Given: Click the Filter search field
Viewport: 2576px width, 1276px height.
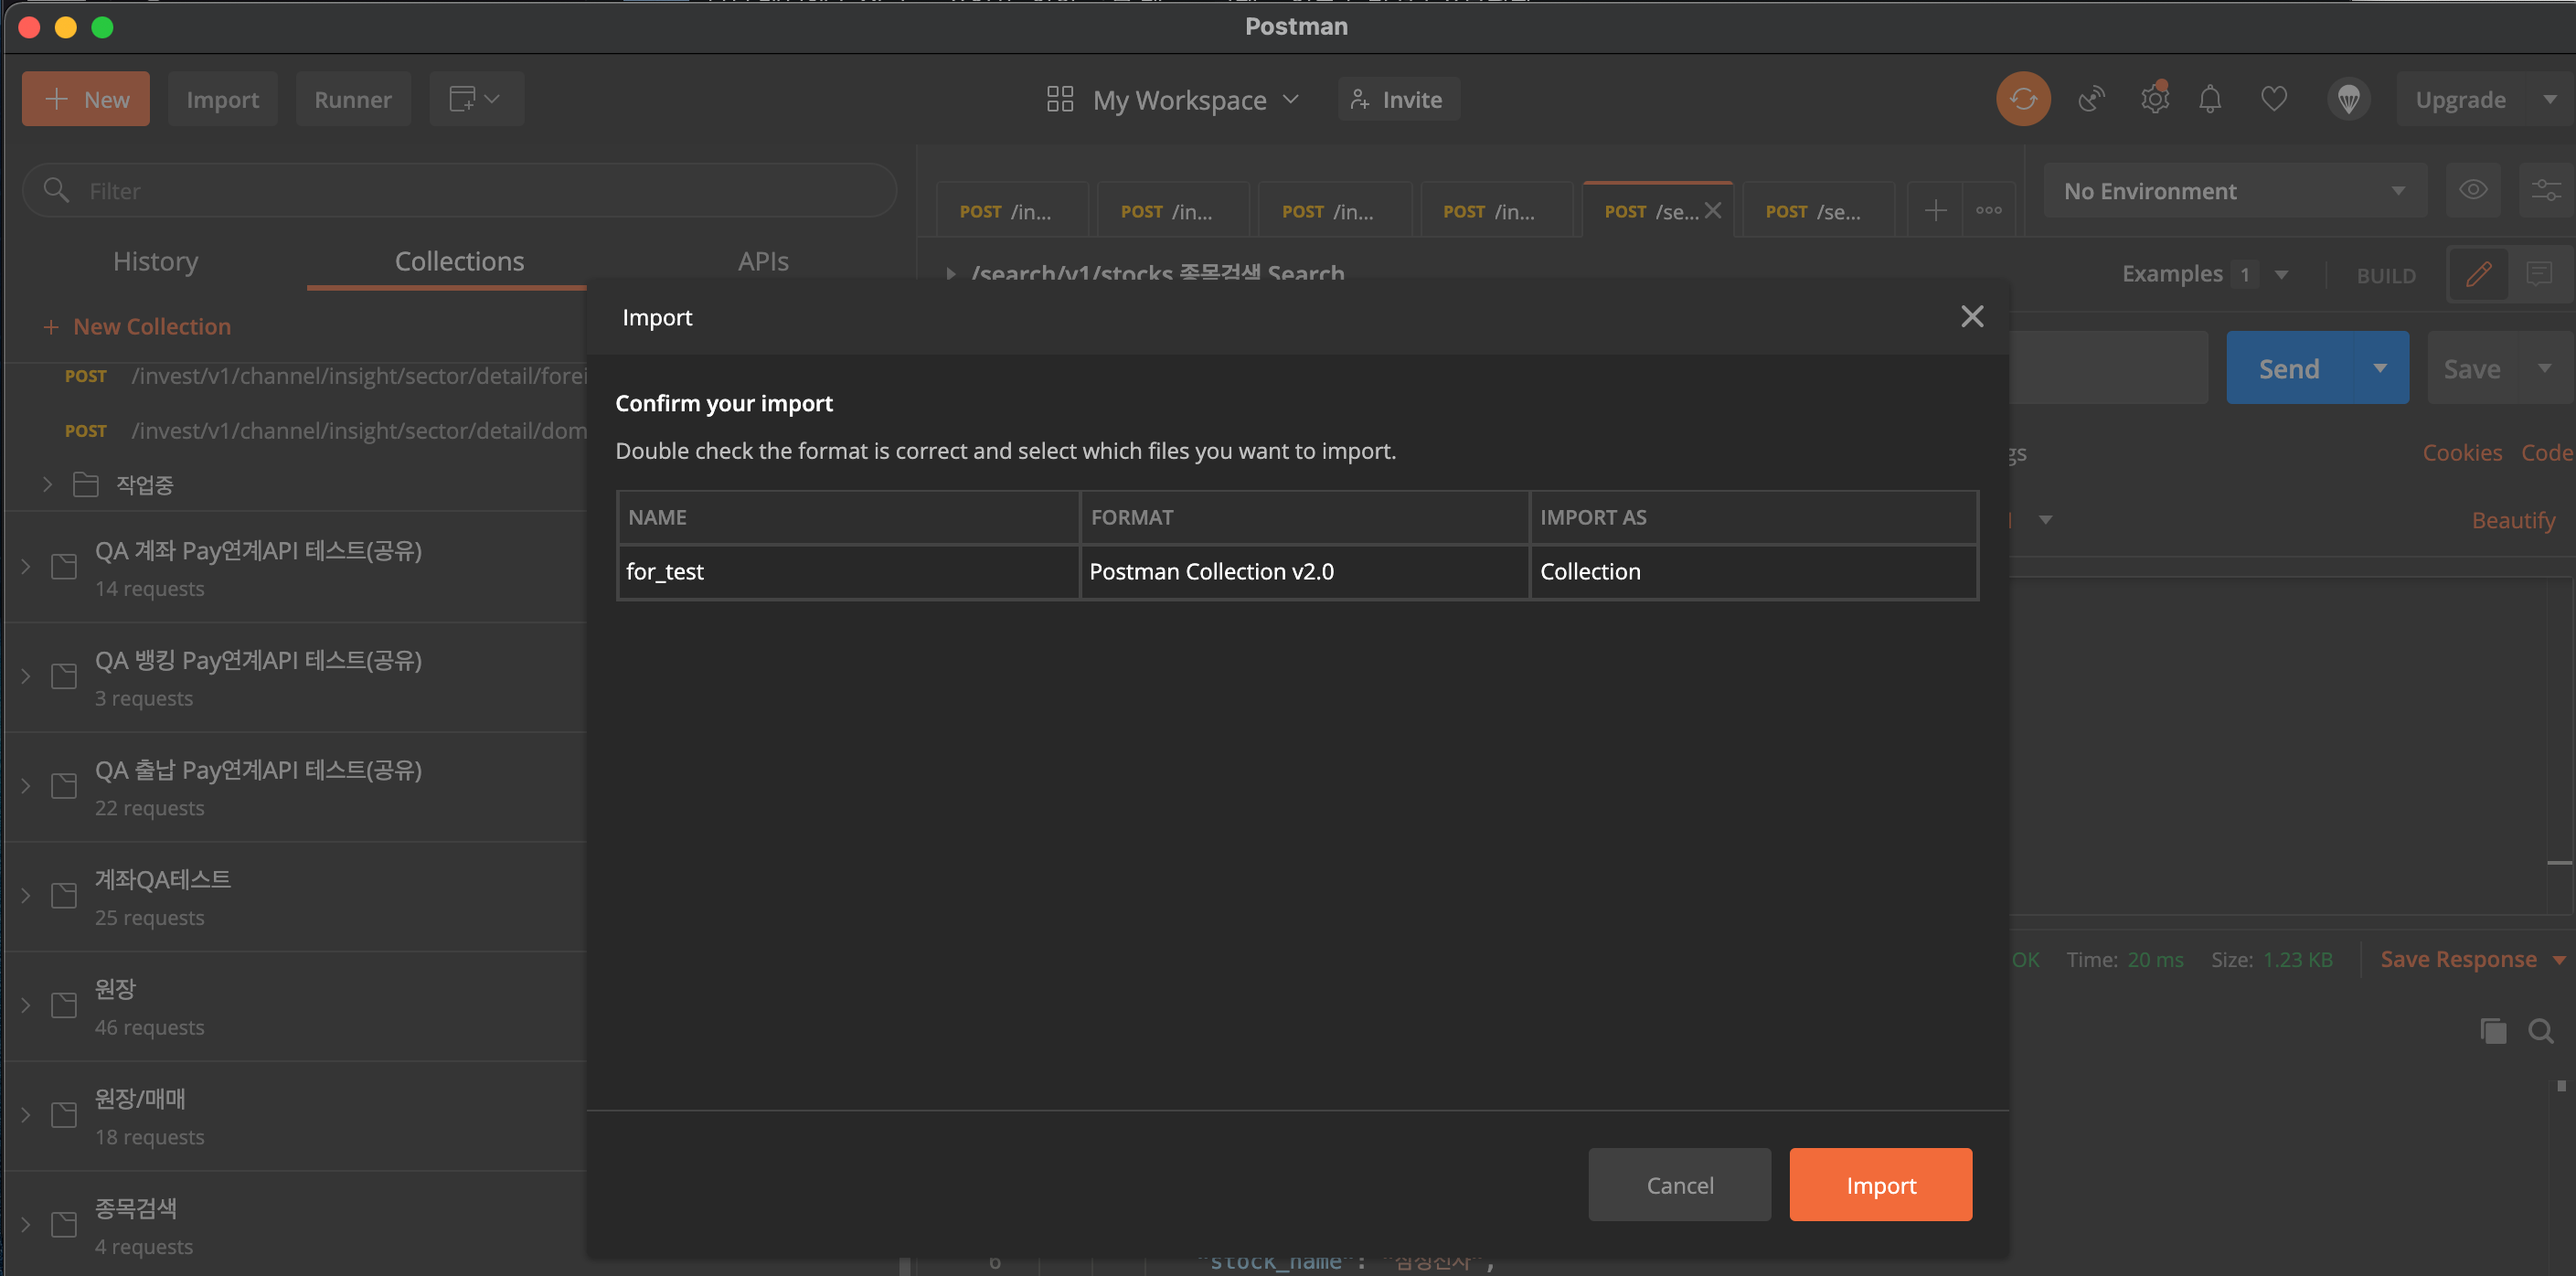Looking at the screenshot, I should (460, 191).
